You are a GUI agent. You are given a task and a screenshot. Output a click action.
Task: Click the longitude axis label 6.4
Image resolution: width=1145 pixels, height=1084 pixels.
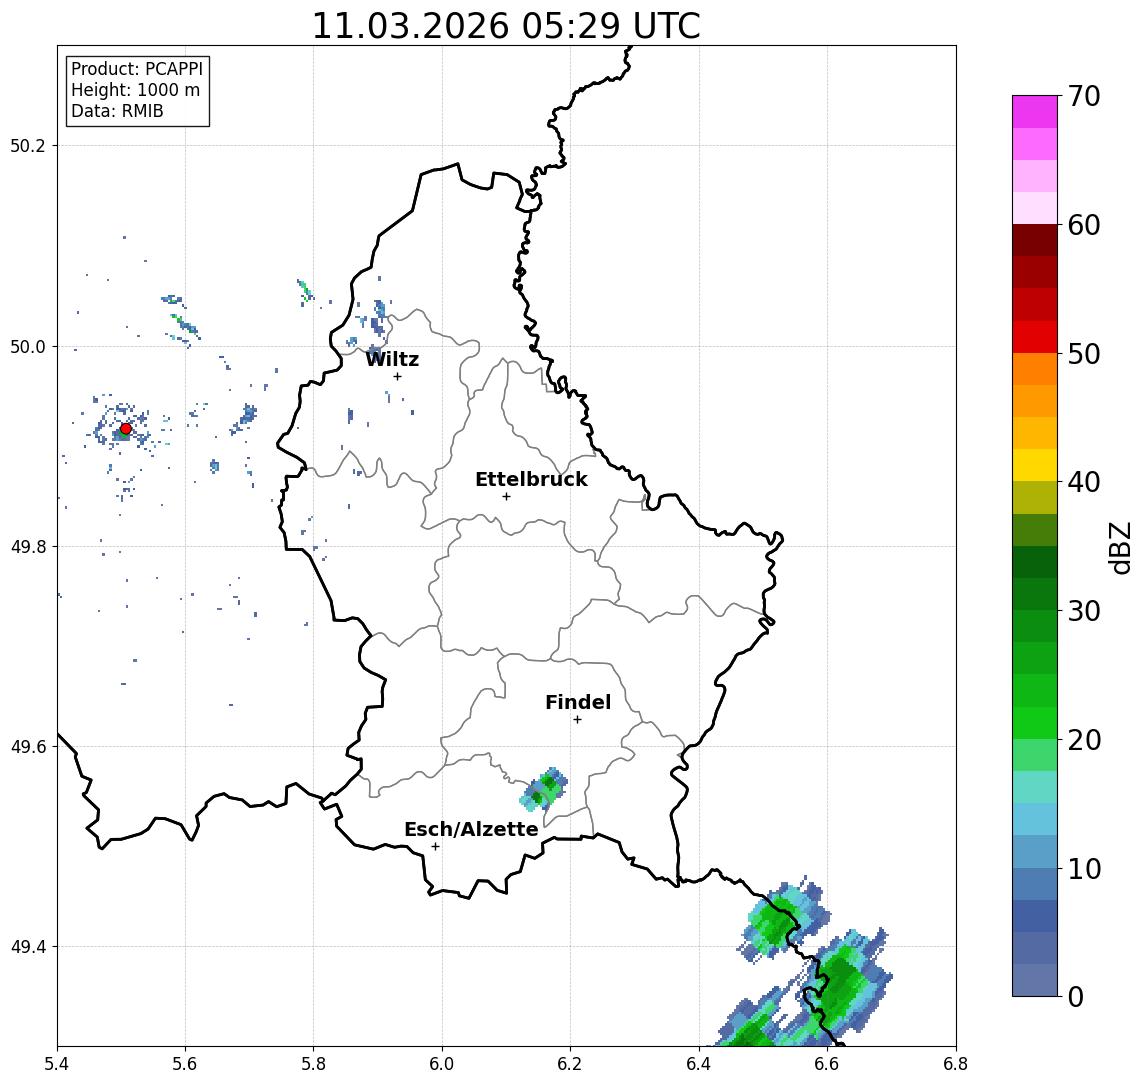click(x=699, y=1063)
